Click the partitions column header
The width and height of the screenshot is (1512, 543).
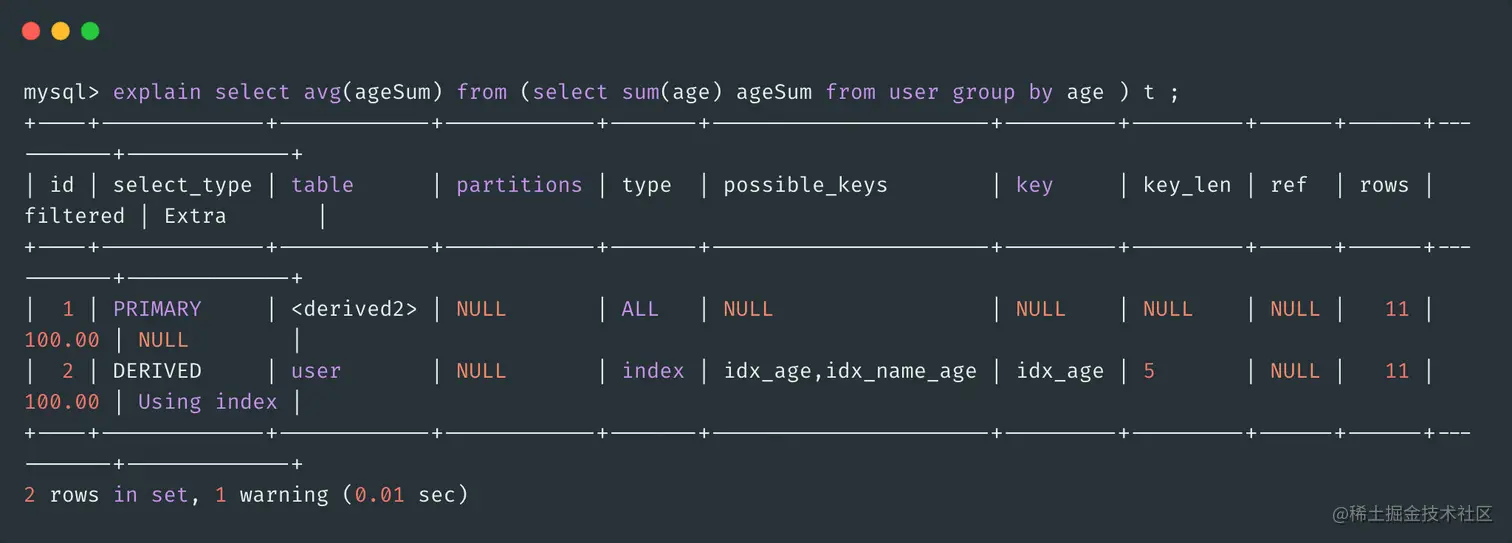click(519, 185)
